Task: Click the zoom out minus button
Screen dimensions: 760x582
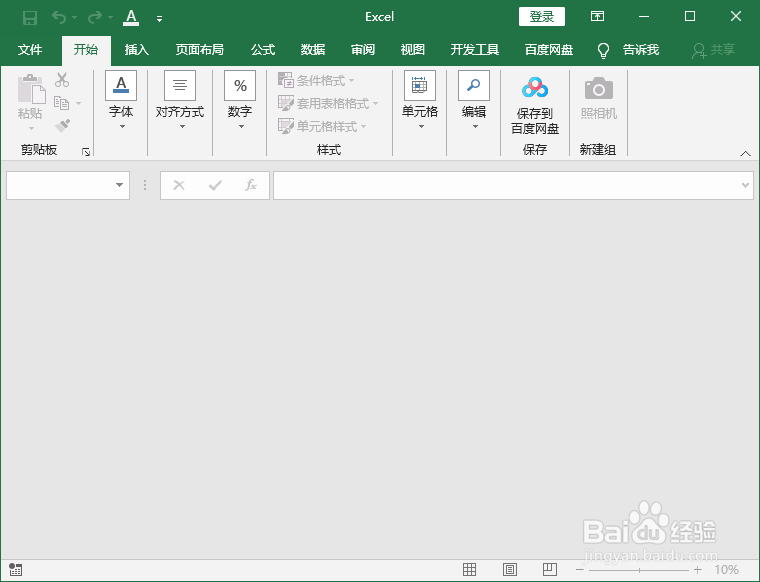Action: tap(580, 570)
